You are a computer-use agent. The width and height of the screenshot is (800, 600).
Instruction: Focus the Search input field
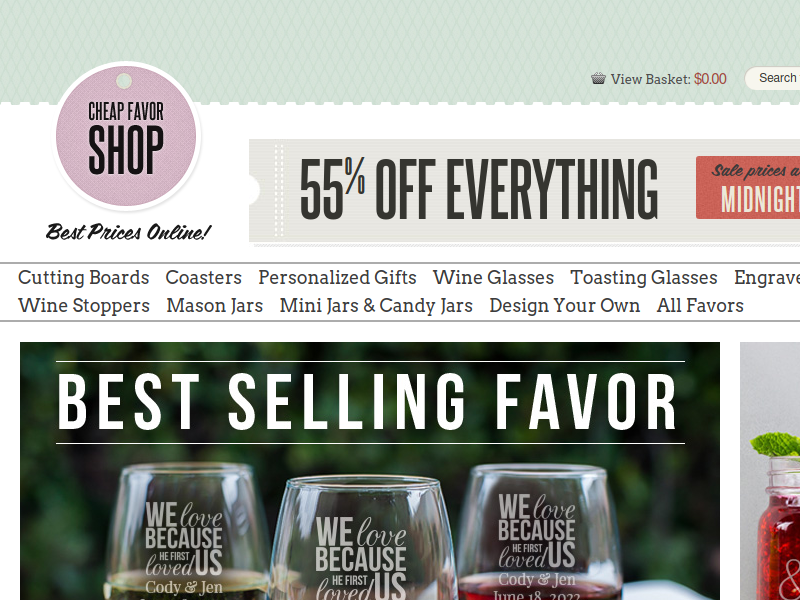click(x=772, y=79)
